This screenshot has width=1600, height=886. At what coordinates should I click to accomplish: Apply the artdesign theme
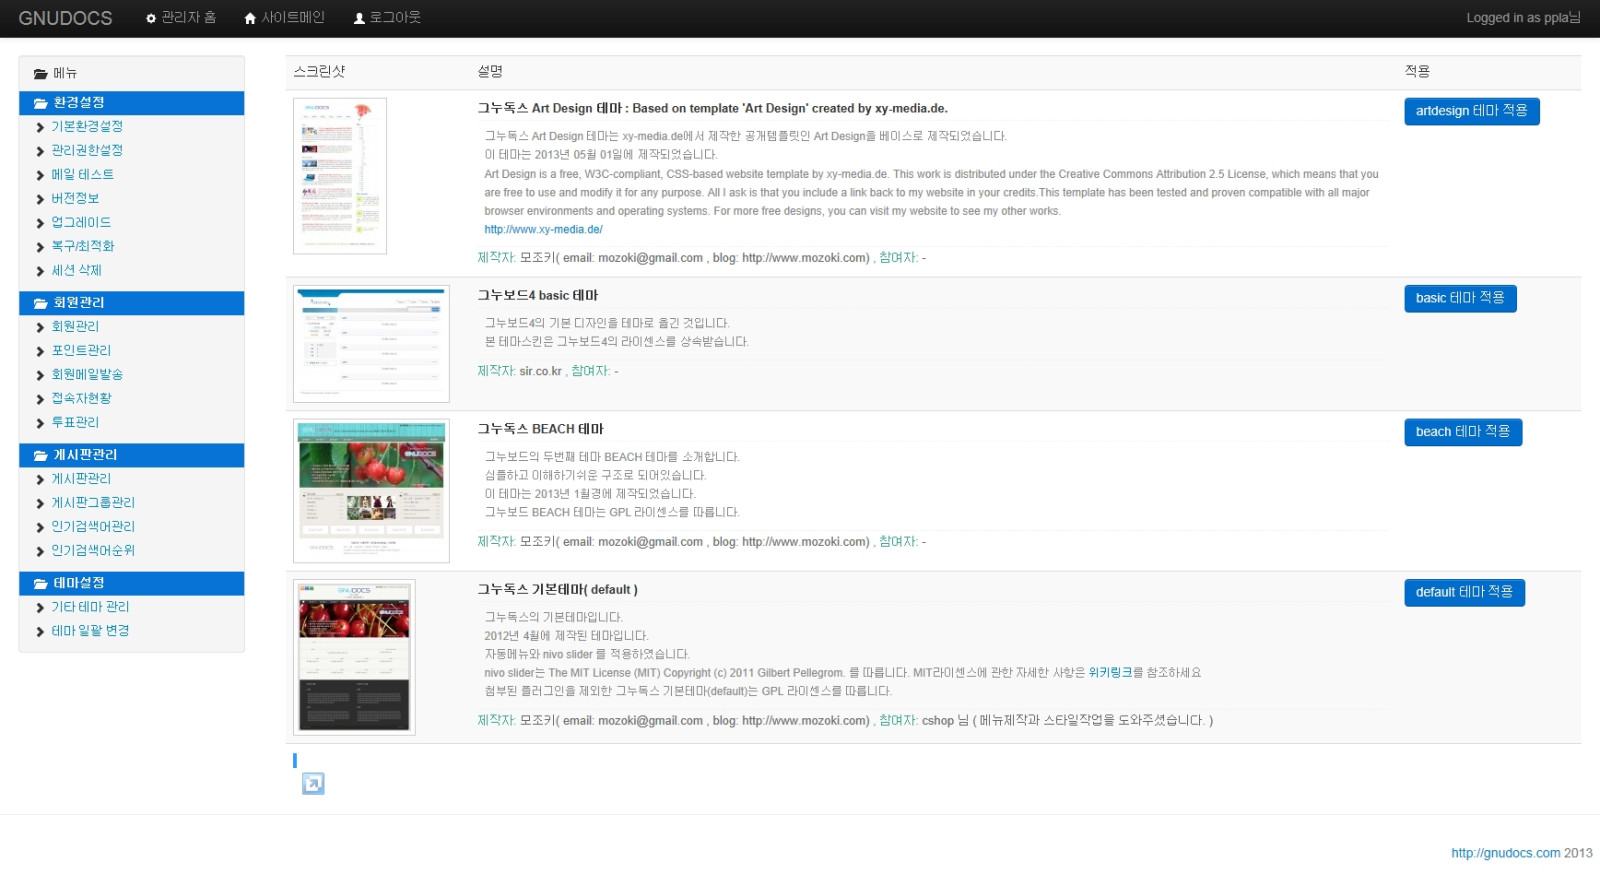[x=1471, y=111]
